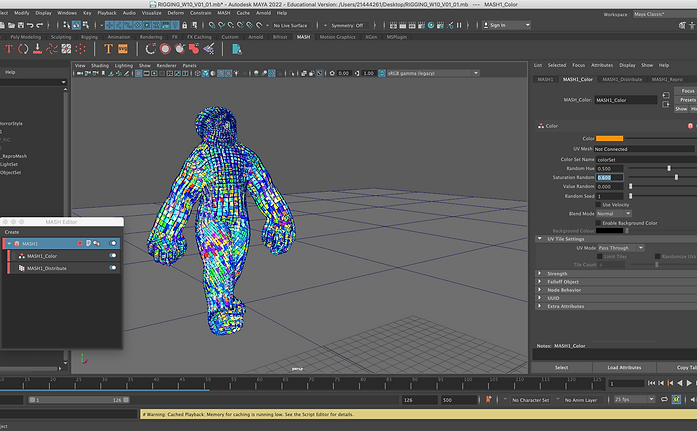Click the select camera icon in viewport toolbar
Viewport: 697px width, 431px height.
click(x=80, y=73)
